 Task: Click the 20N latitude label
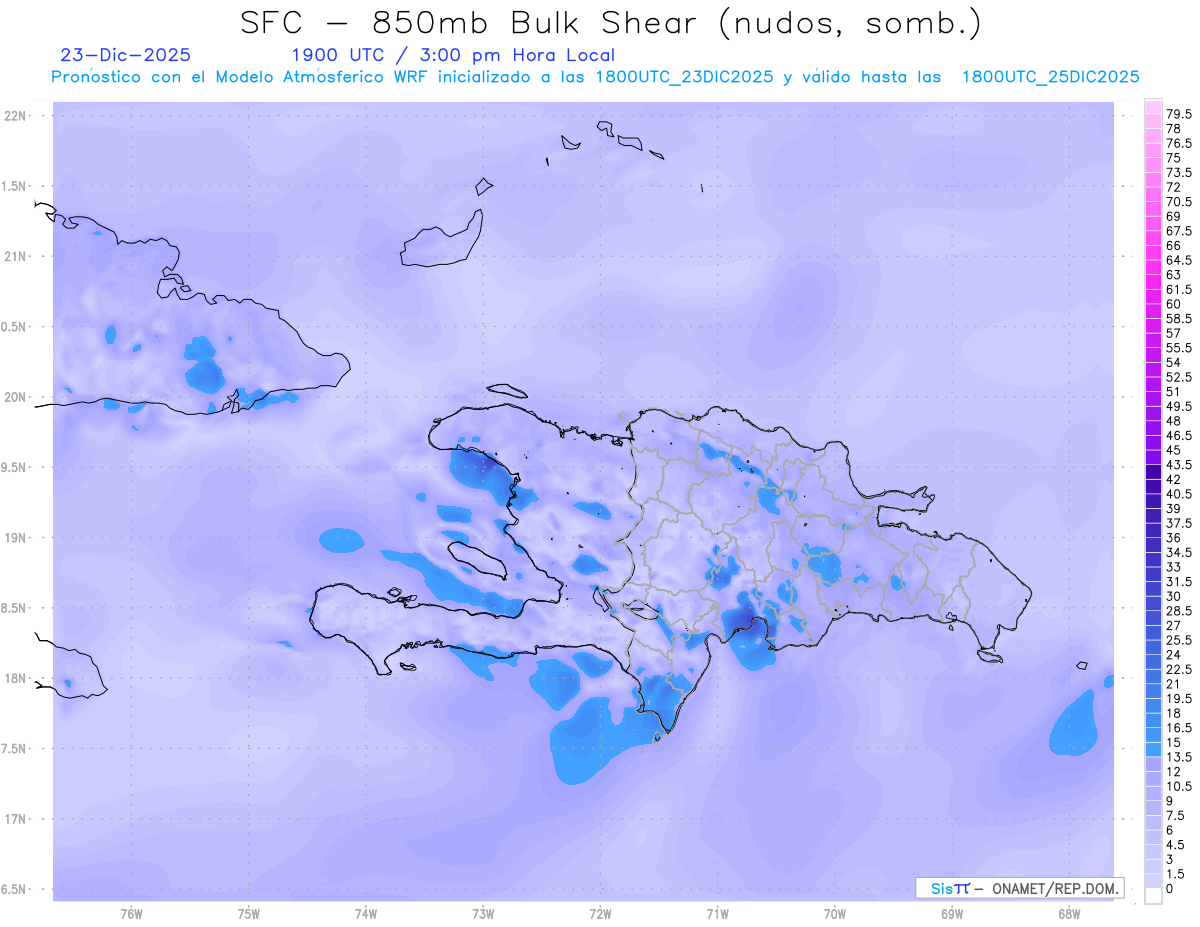[16, 397]
